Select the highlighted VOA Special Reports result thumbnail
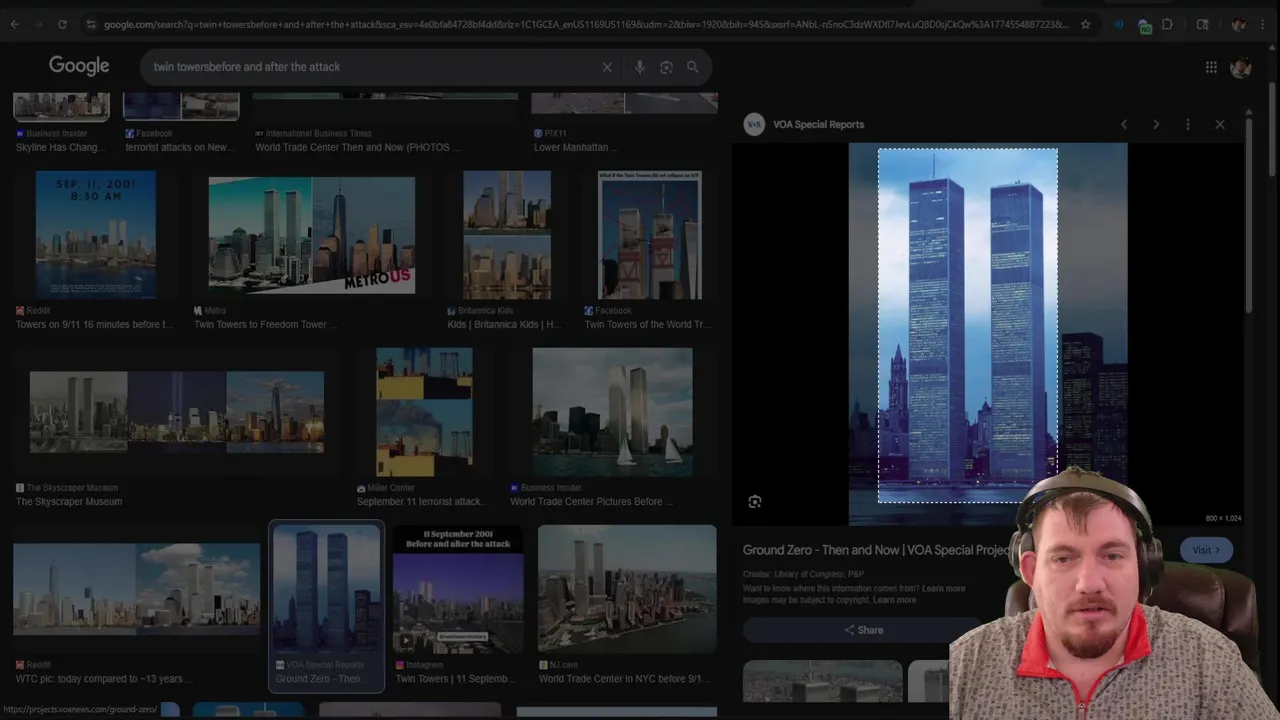 pyautogui.click(x=326, y=589)
